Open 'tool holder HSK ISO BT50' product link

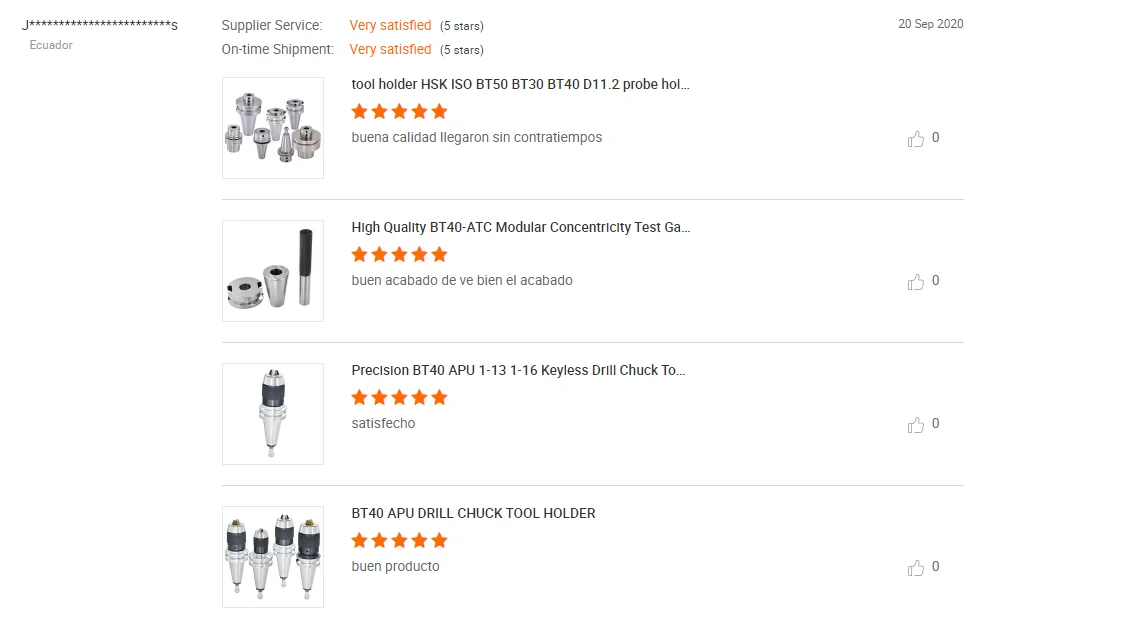(521, 84)
